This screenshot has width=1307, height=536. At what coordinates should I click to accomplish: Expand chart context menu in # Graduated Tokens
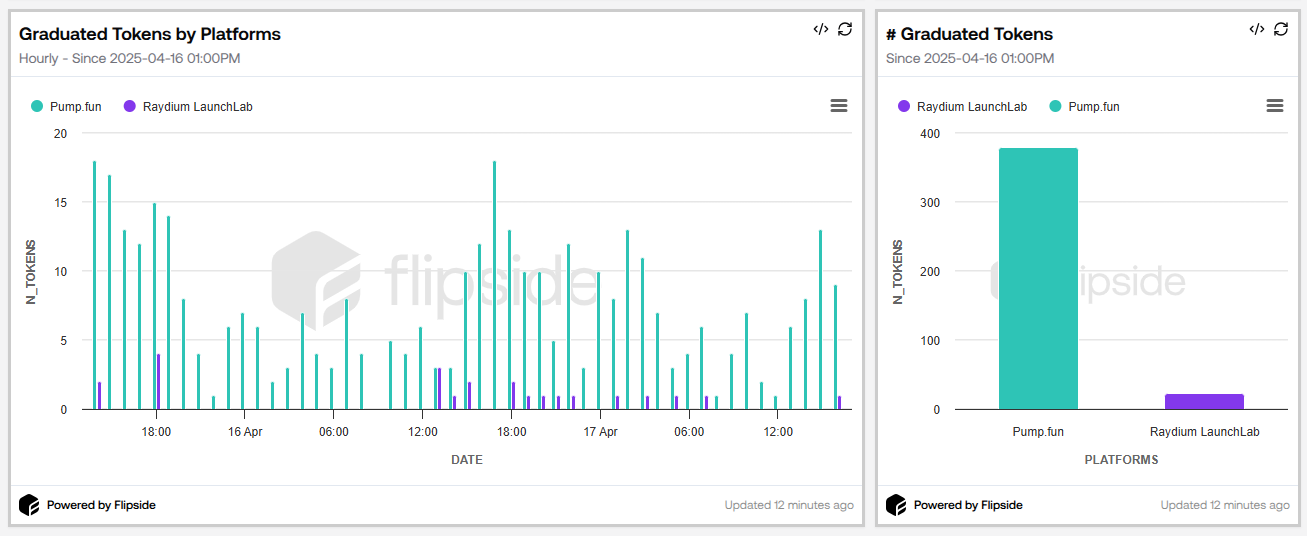1275,106
